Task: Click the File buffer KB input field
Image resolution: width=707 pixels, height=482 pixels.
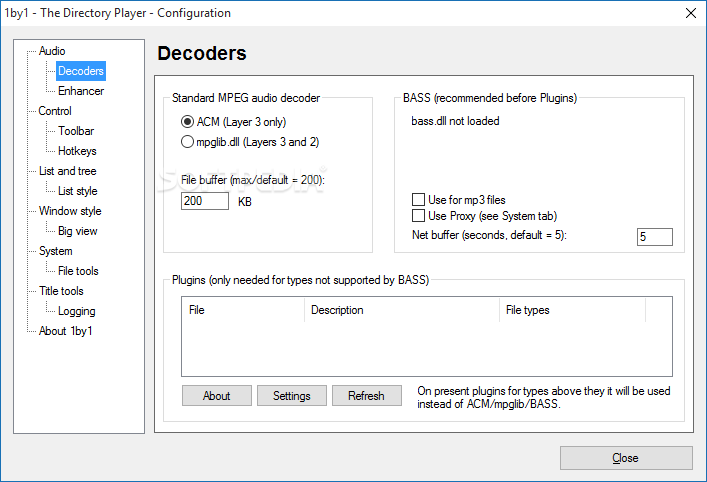Action: (205, 201)
